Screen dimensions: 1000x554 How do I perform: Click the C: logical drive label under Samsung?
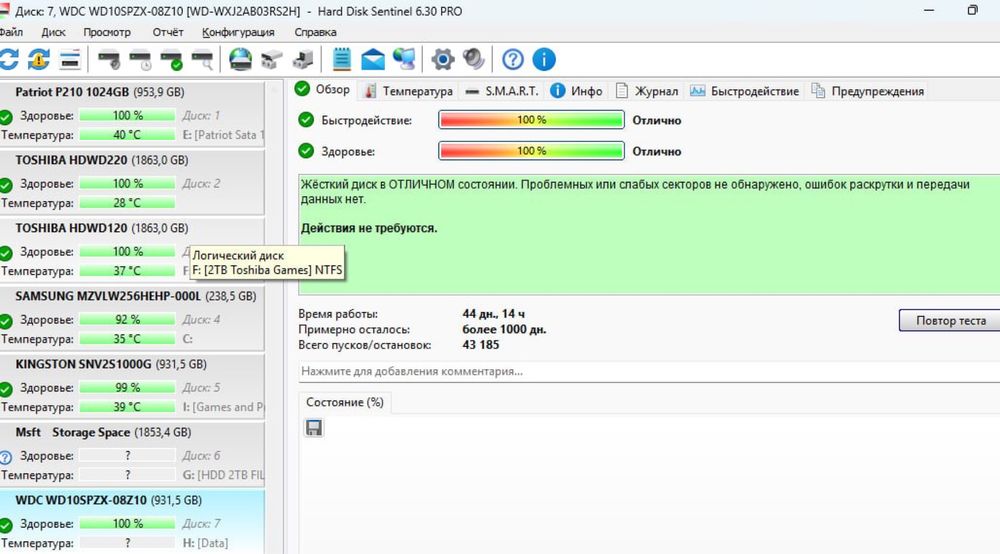188,339
